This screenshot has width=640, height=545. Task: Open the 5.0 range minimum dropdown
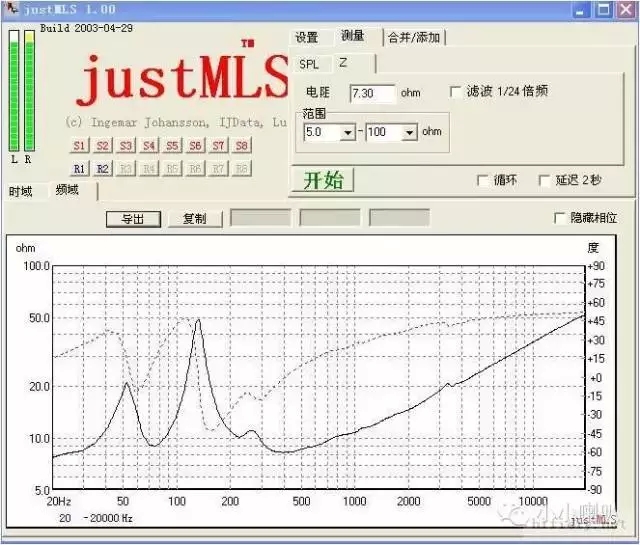pyautogui.click(x=348, y=132)
